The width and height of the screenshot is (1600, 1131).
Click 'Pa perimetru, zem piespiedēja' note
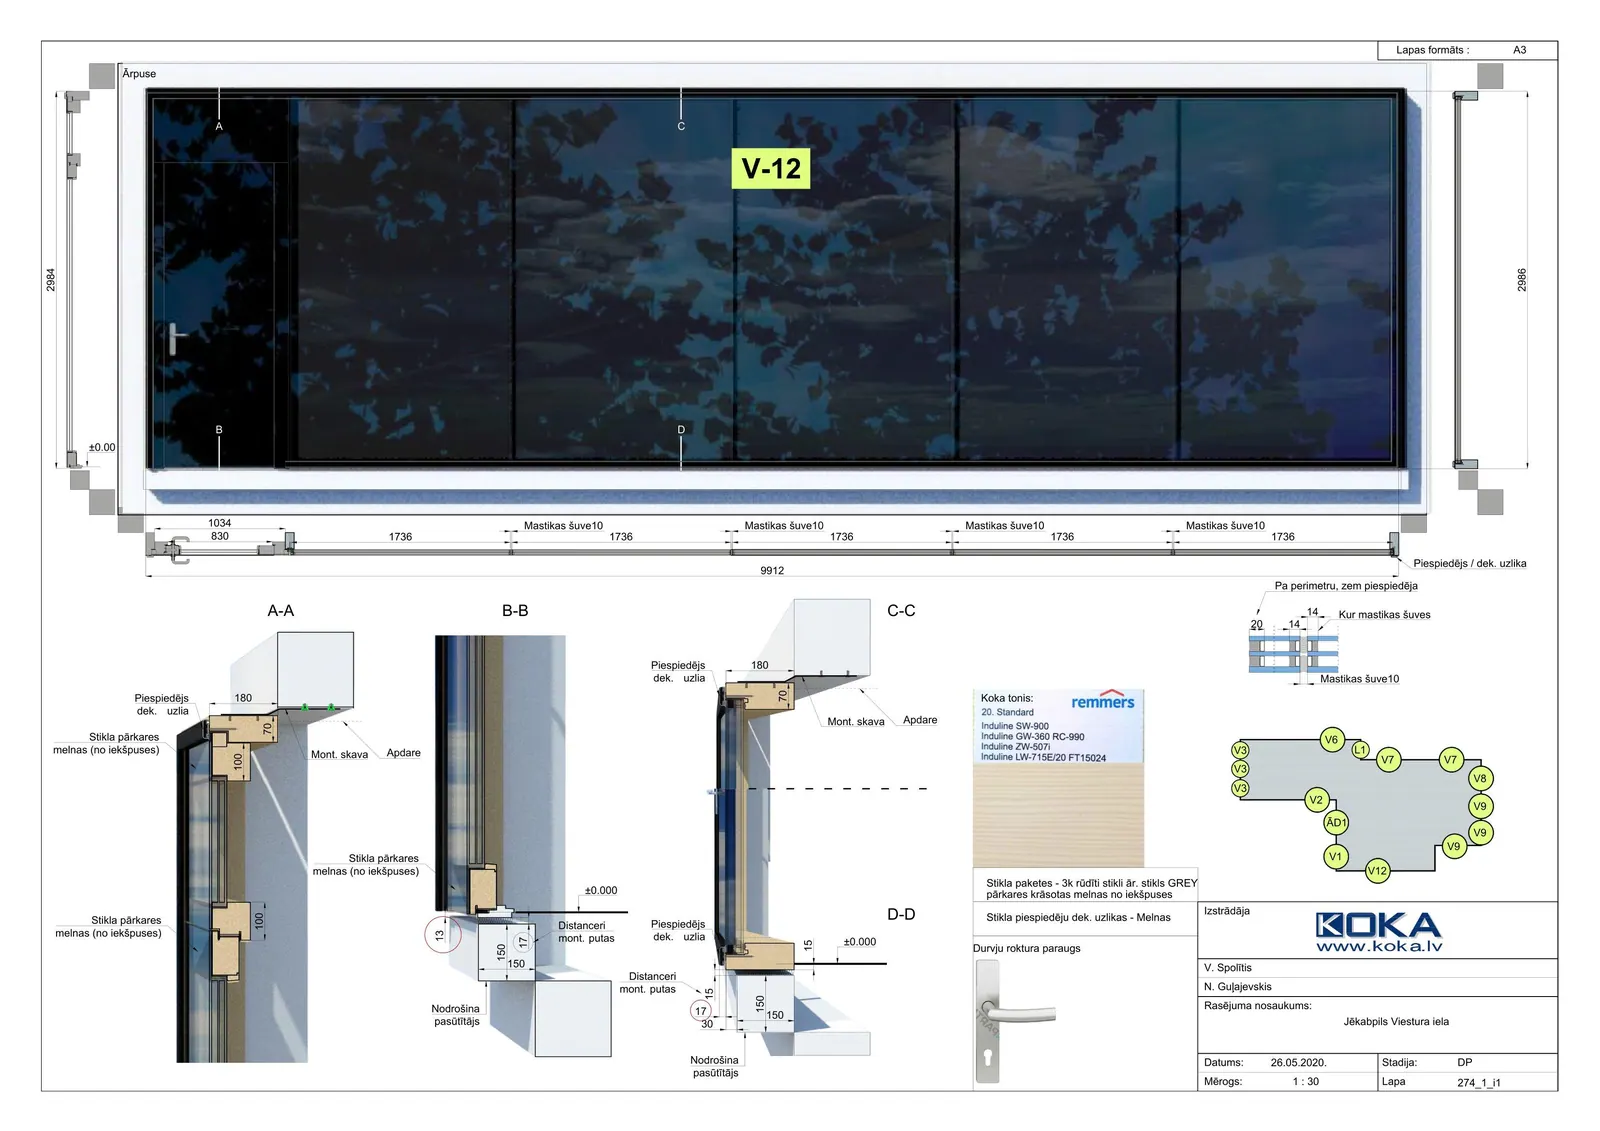[1346, 586]
